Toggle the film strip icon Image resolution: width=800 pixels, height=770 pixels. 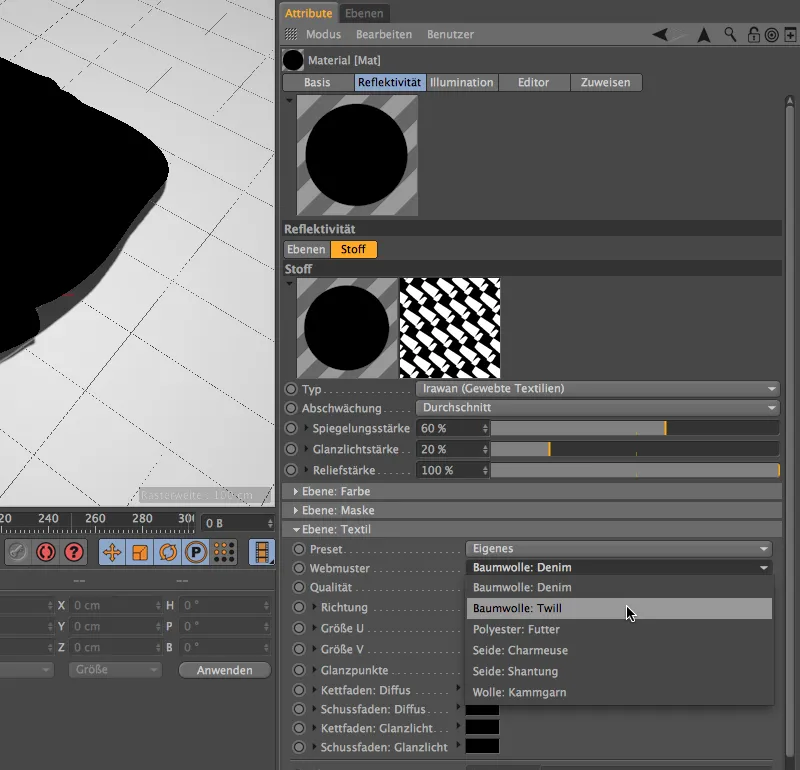pos(261,552)
